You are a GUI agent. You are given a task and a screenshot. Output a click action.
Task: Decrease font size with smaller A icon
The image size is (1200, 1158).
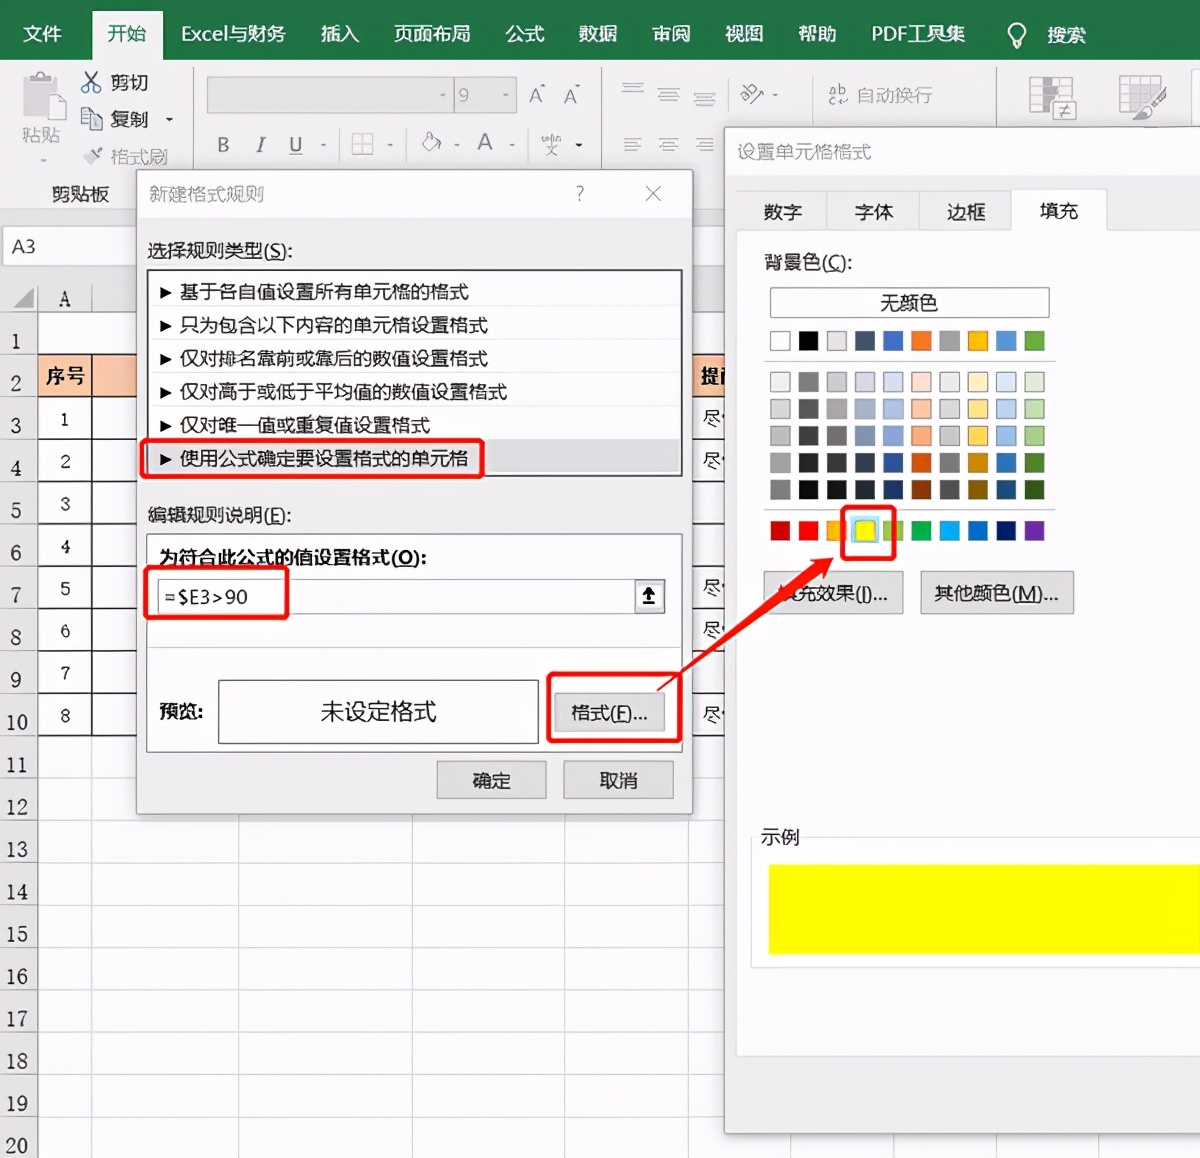(571, 95)
